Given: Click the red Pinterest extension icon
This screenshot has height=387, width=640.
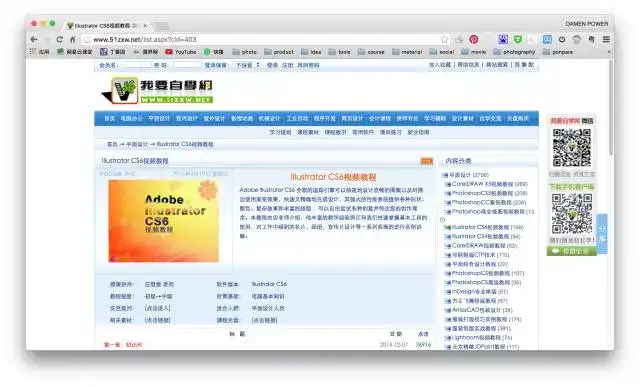Looking at the screenshot, I should click(x=473, y=40).
